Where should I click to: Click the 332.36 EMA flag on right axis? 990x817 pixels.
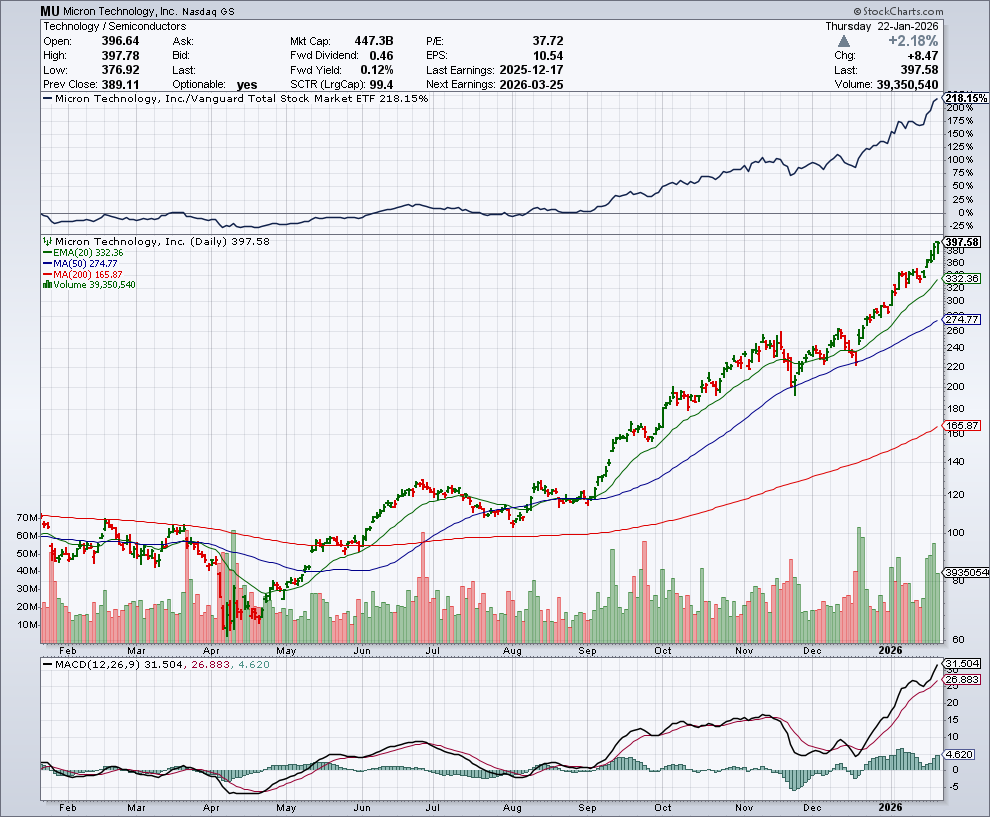(962, 278)
